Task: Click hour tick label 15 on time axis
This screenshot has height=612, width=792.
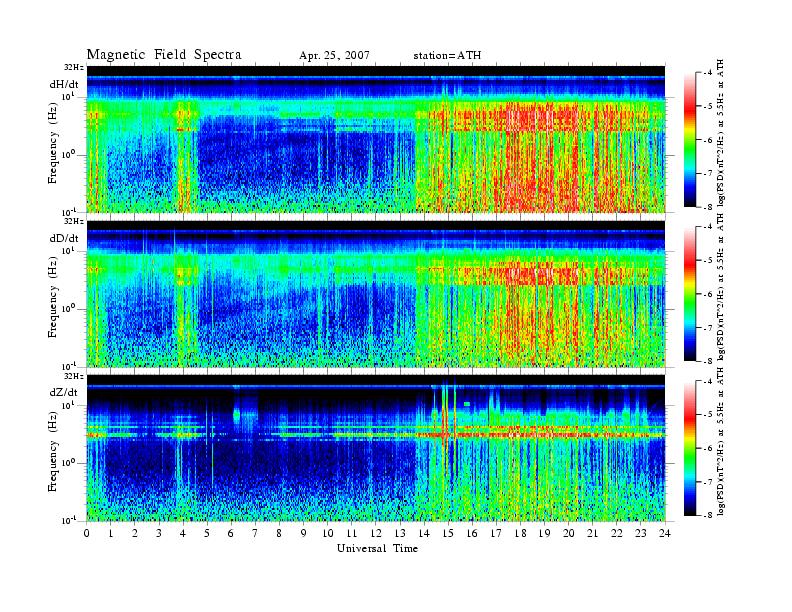Action: point(448,533)
